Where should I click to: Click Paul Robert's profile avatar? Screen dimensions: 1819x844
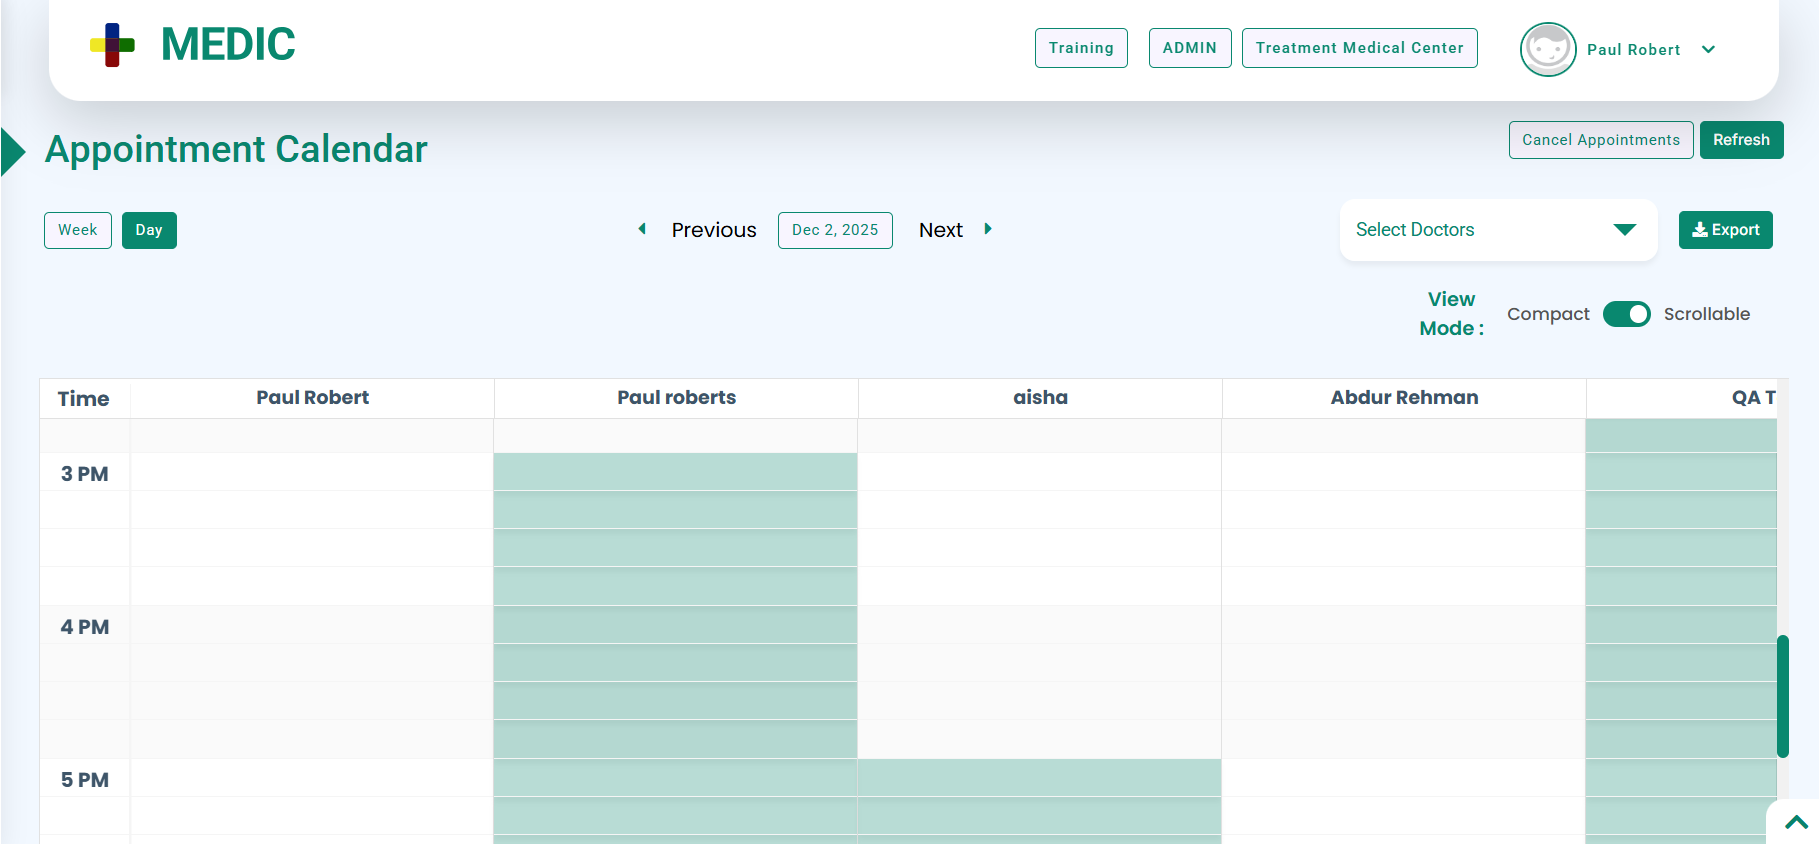point(1547,49)
